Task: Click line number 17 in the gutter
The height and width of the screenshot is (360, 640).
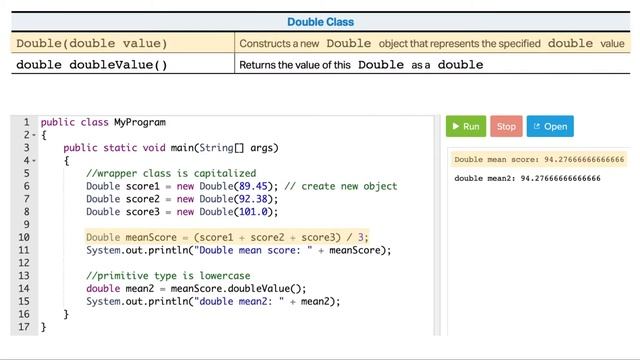Action: pos(24,327)
